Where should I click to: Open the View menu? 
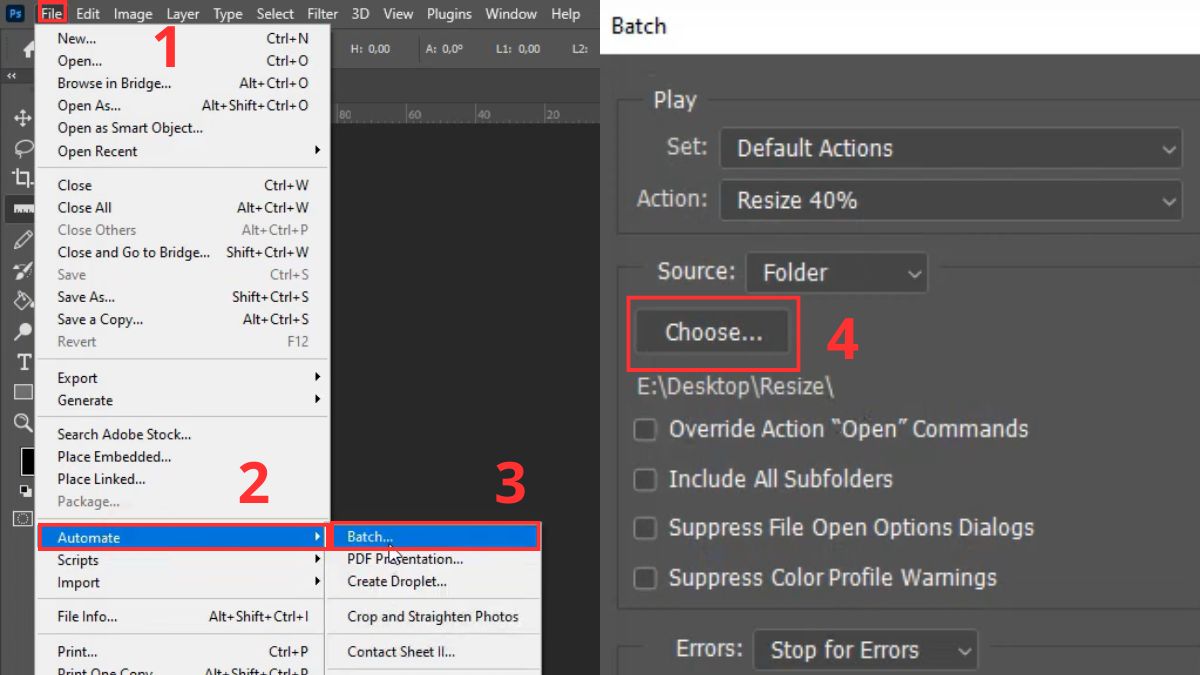click(398, 14)
